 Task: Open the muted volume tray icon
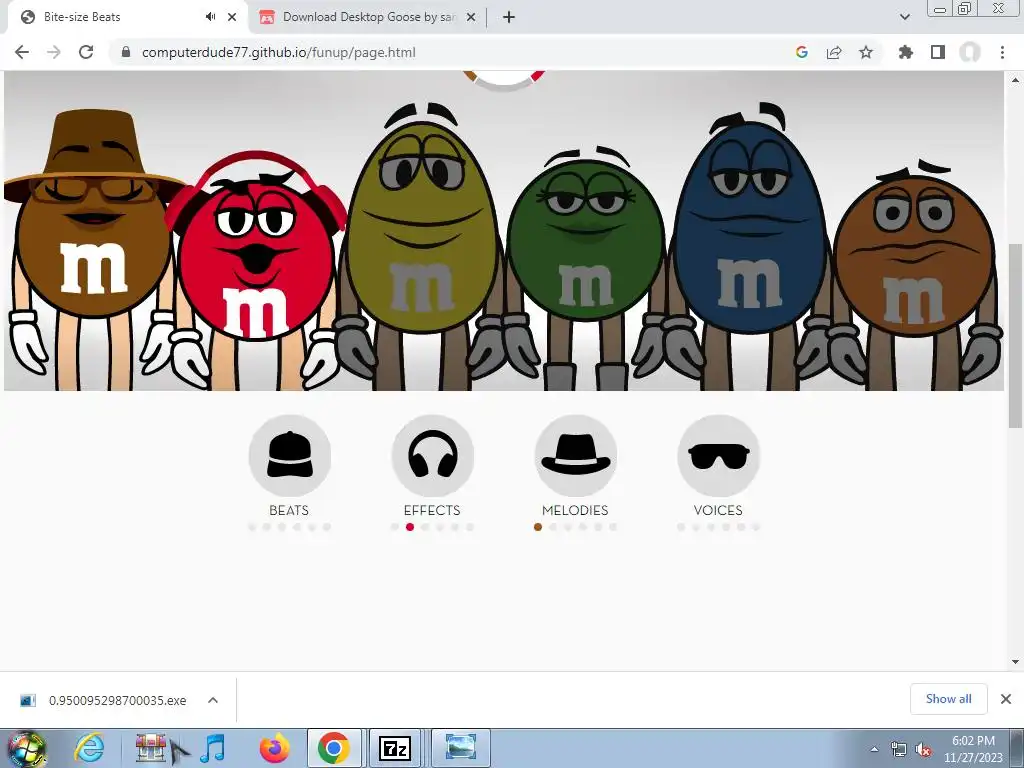click(923, 749)
